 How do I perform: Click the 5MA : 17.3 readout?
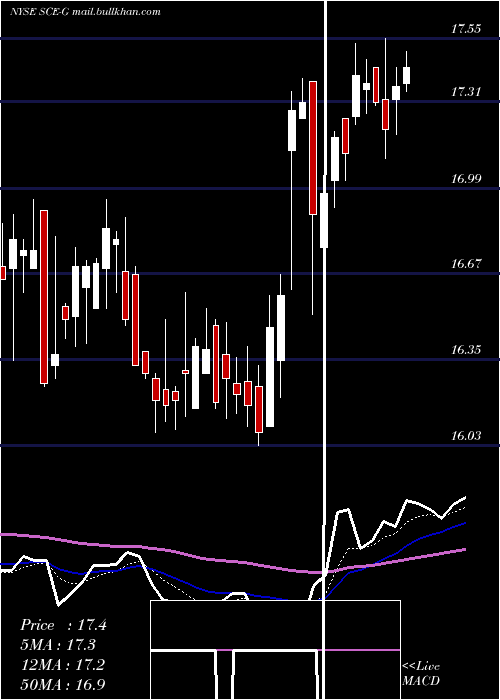[58, 645]
